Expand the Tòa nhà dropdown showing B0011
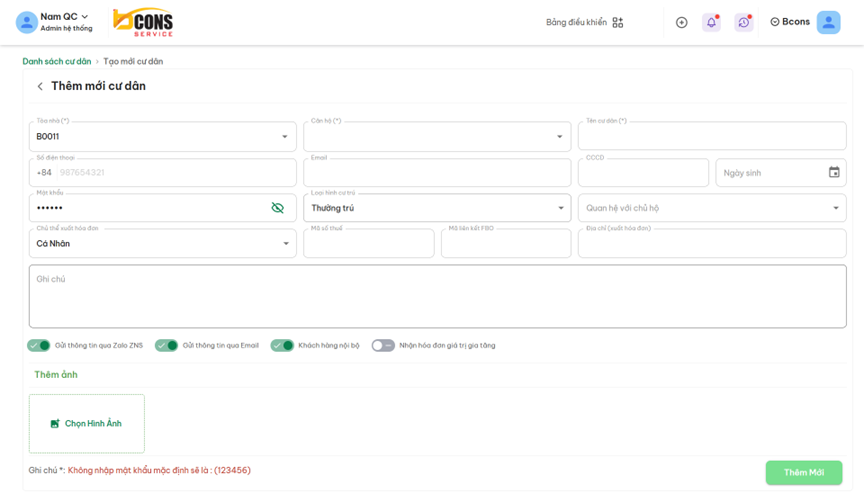The image size is (864, 502). click(285, 137)
